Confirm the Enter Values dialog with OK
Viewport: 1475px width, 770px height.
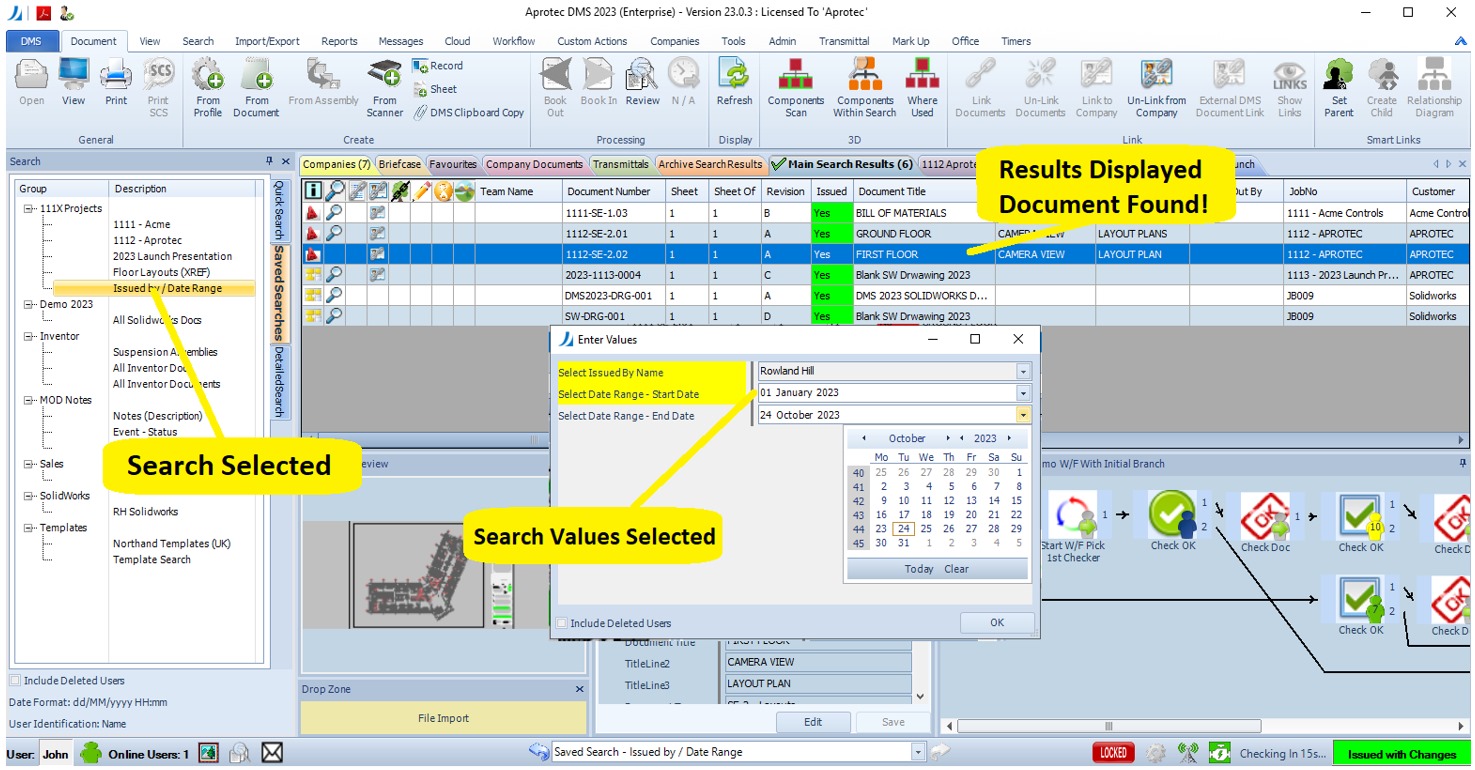(x=996, y=622)
